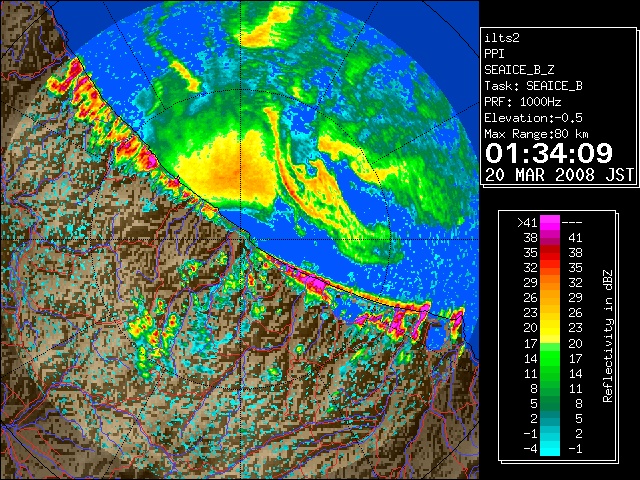The width and height of the screenshot is (640, 480).
Task: Click the legend's '---' top right entry
Action: [572, 223]
